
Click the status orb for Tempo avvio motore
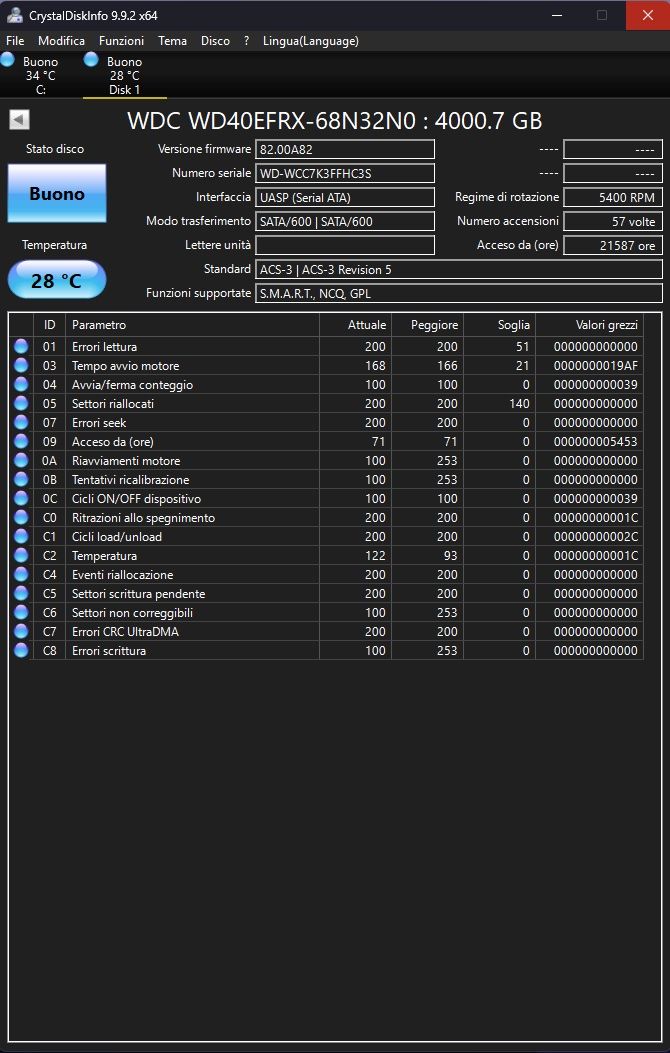(x=21, y=365)
